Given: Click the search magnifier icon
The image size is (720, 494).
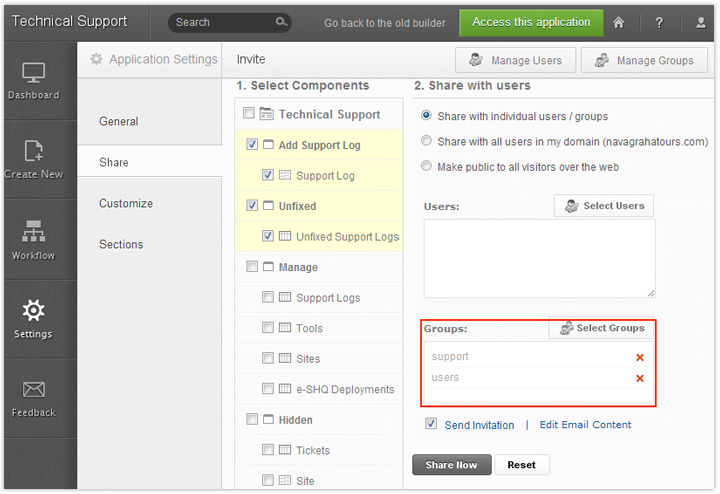Looking at the screenshot, I should [281, 22].
